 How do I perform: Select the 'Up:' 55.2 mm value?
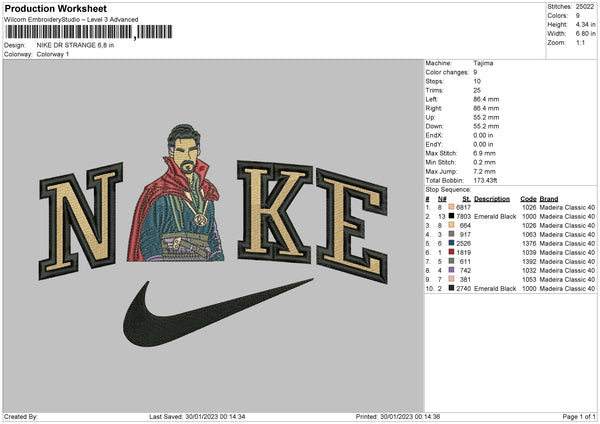(486, 117)
